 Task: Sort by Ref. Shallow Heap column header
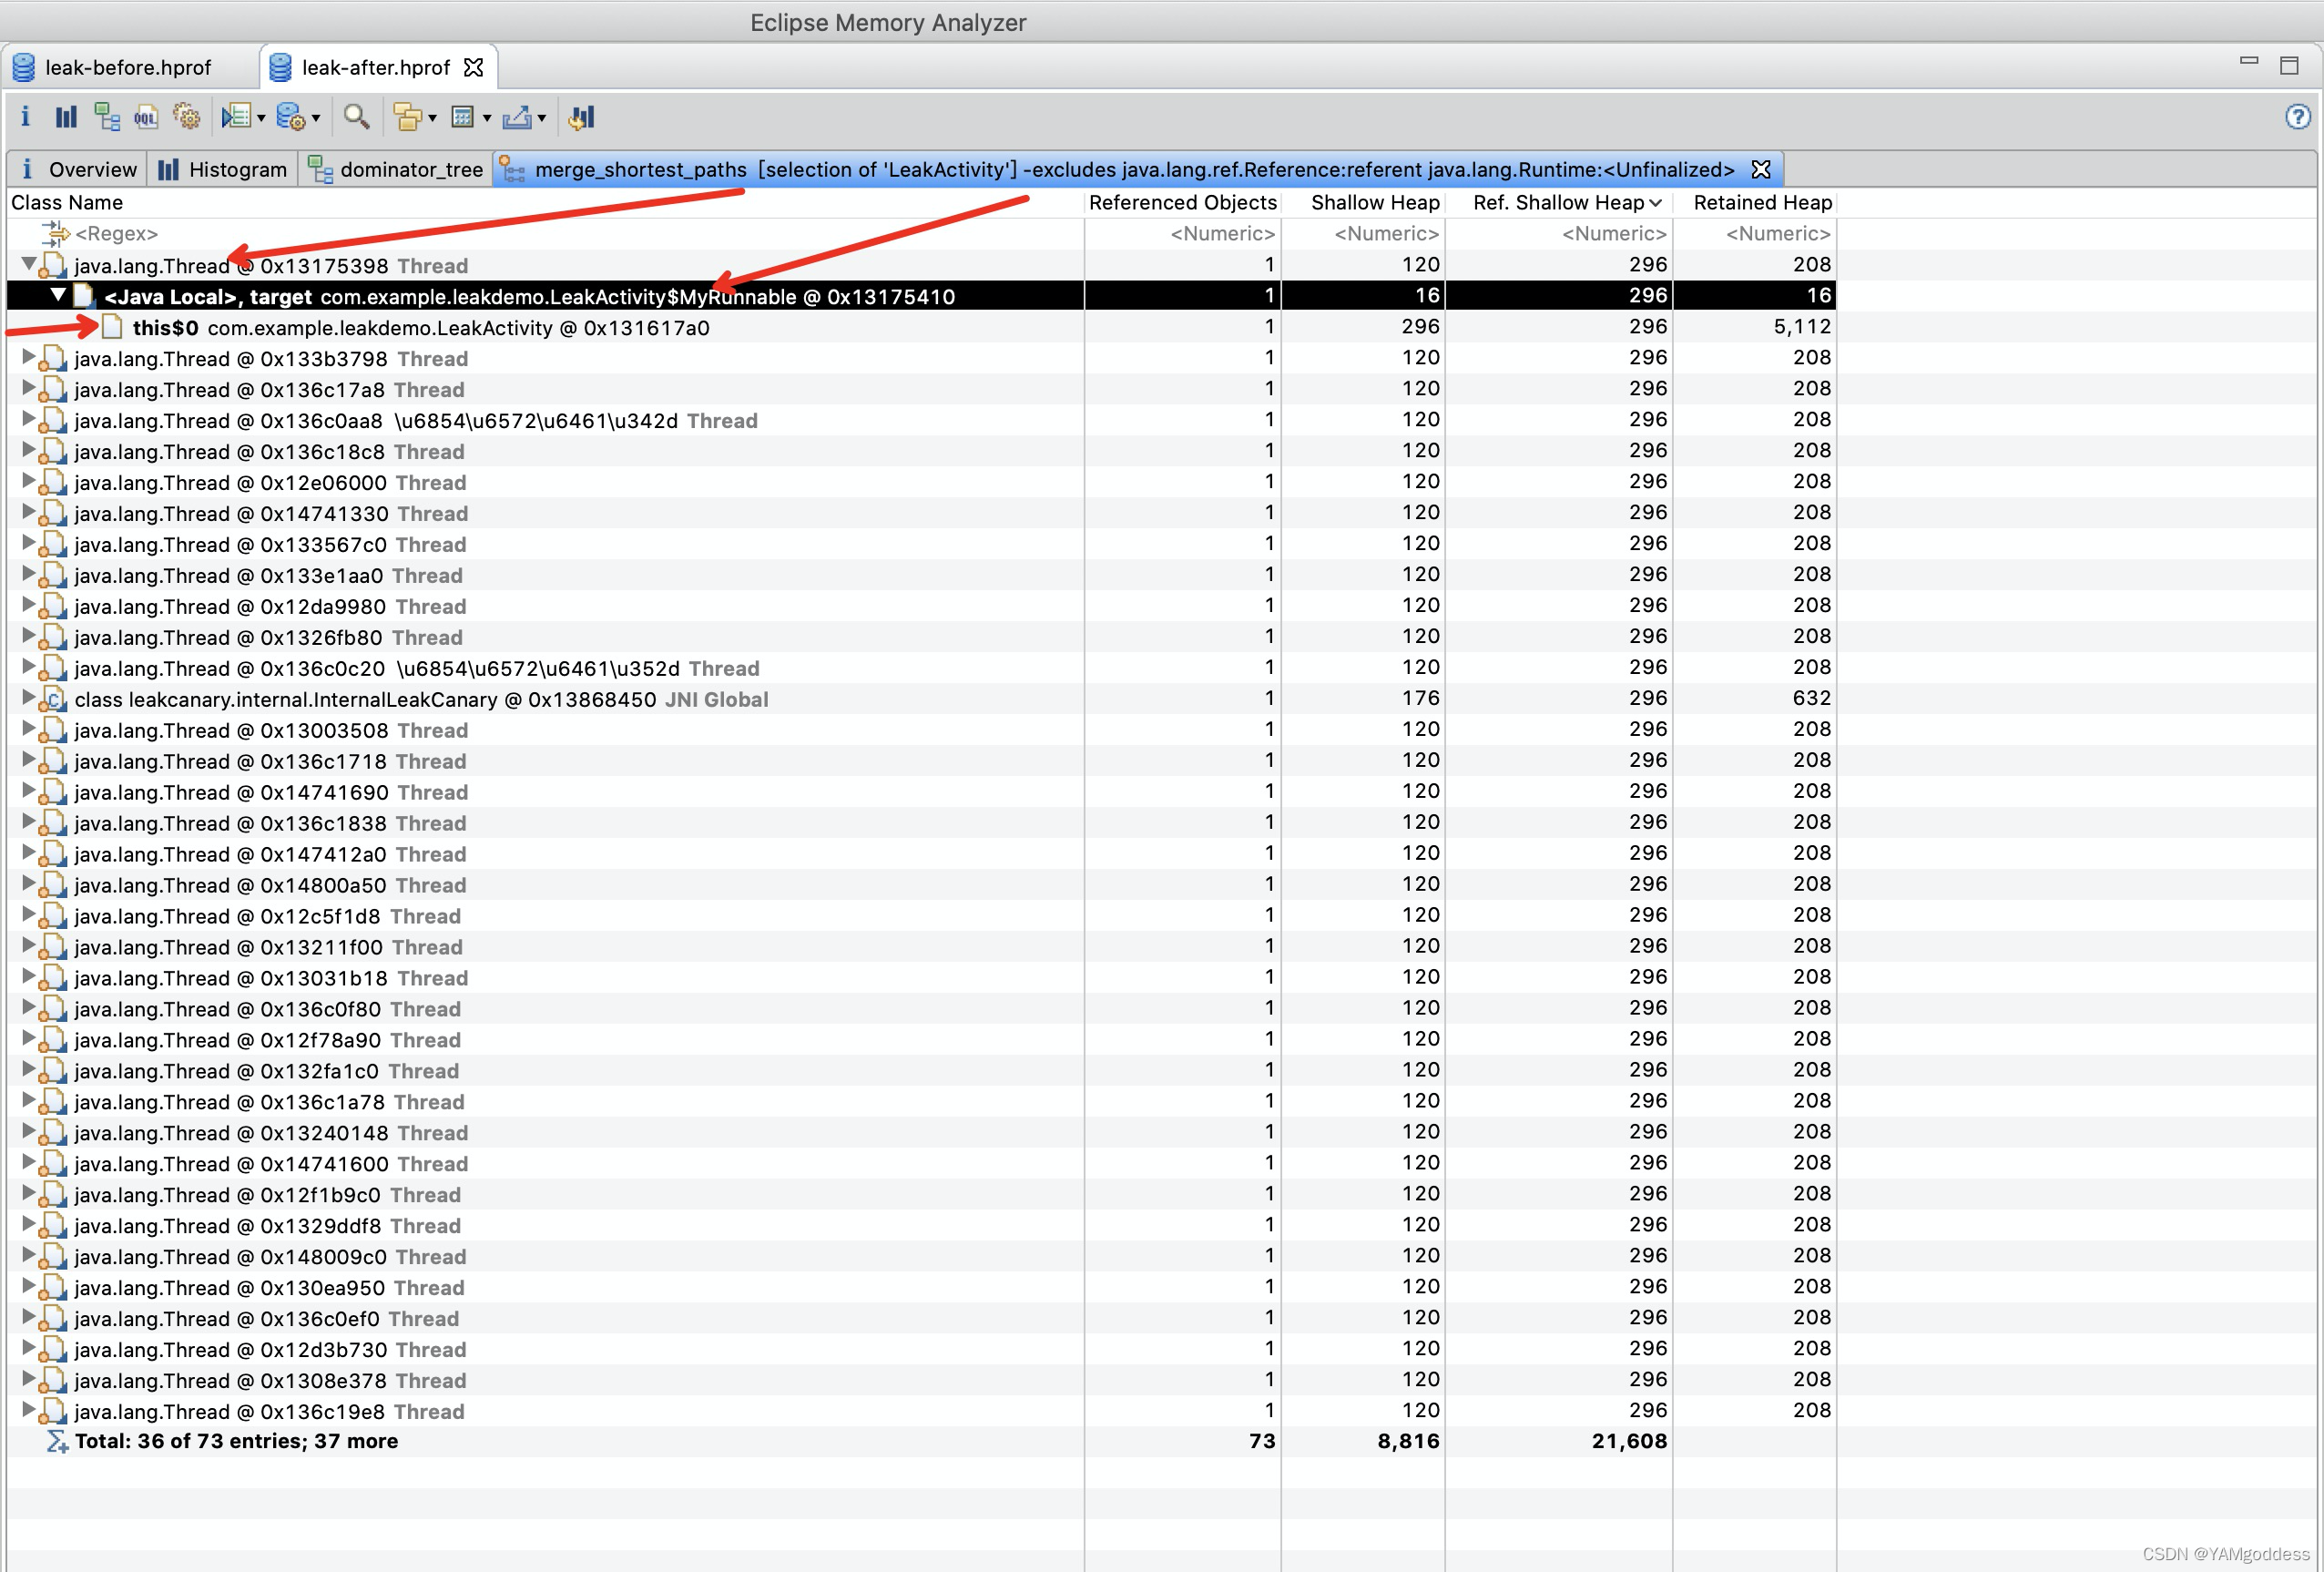coord(1559,203)
